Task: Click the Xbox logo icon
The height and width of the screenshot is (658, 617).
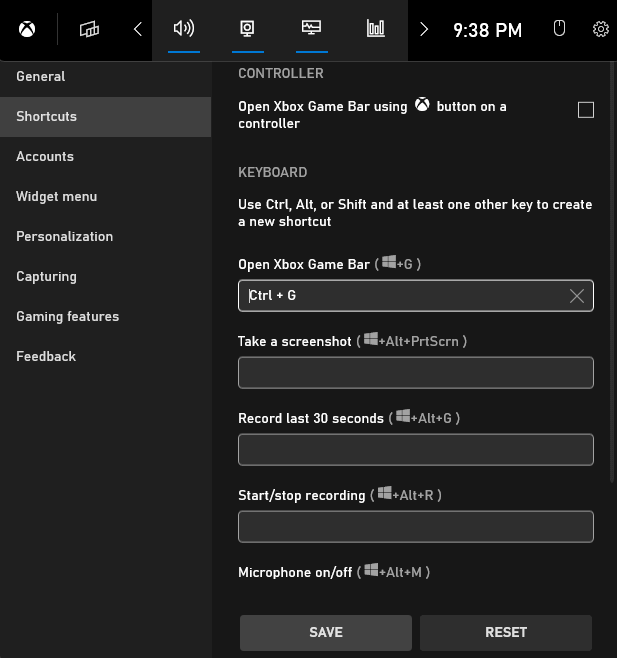Action: [x=27, y=29]
